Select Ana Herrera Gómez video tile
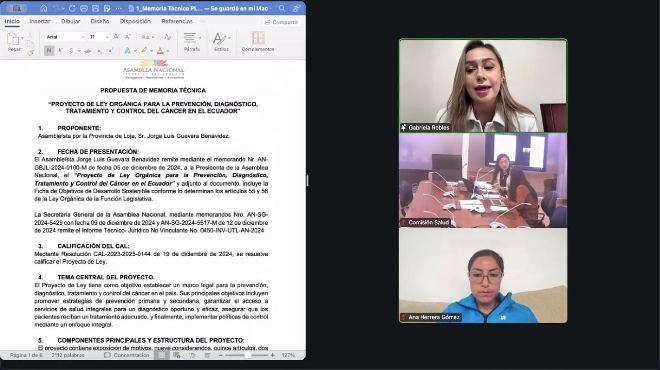This screenshot has height=370, width=660. pos(483,276)
